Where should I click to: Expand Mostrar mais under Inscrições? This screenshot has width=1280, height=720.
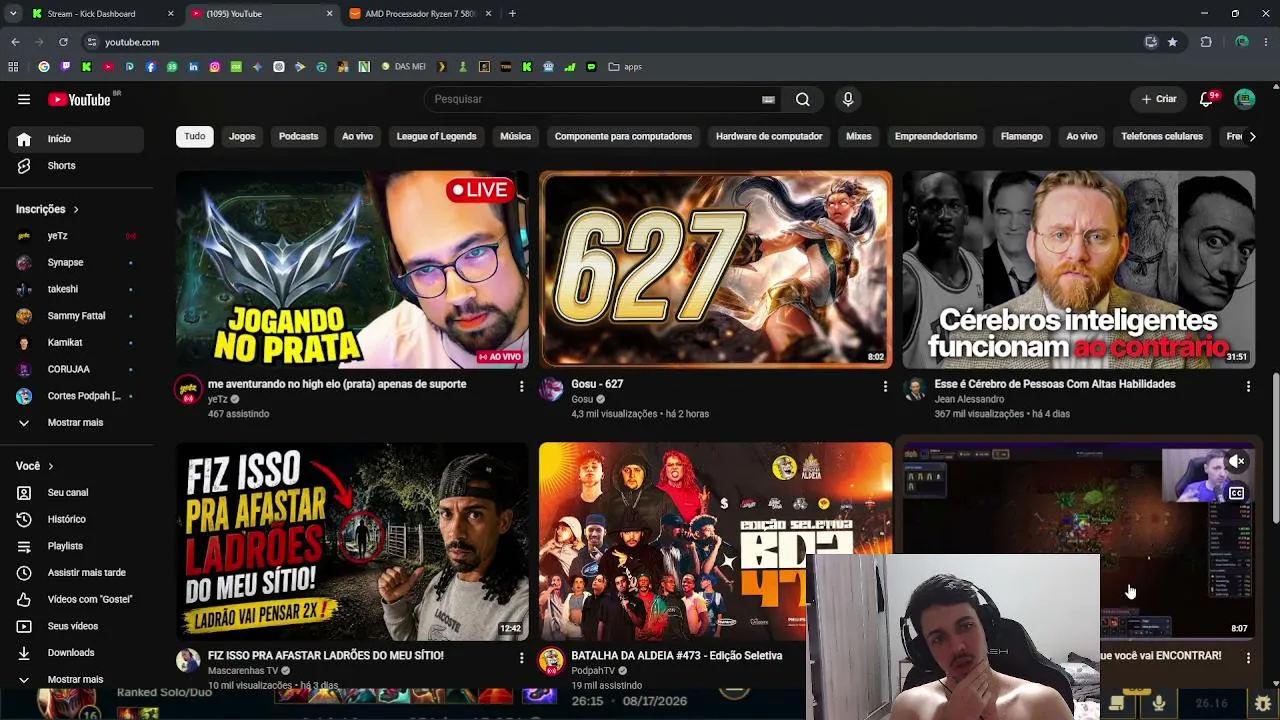(x=76, y=422)
